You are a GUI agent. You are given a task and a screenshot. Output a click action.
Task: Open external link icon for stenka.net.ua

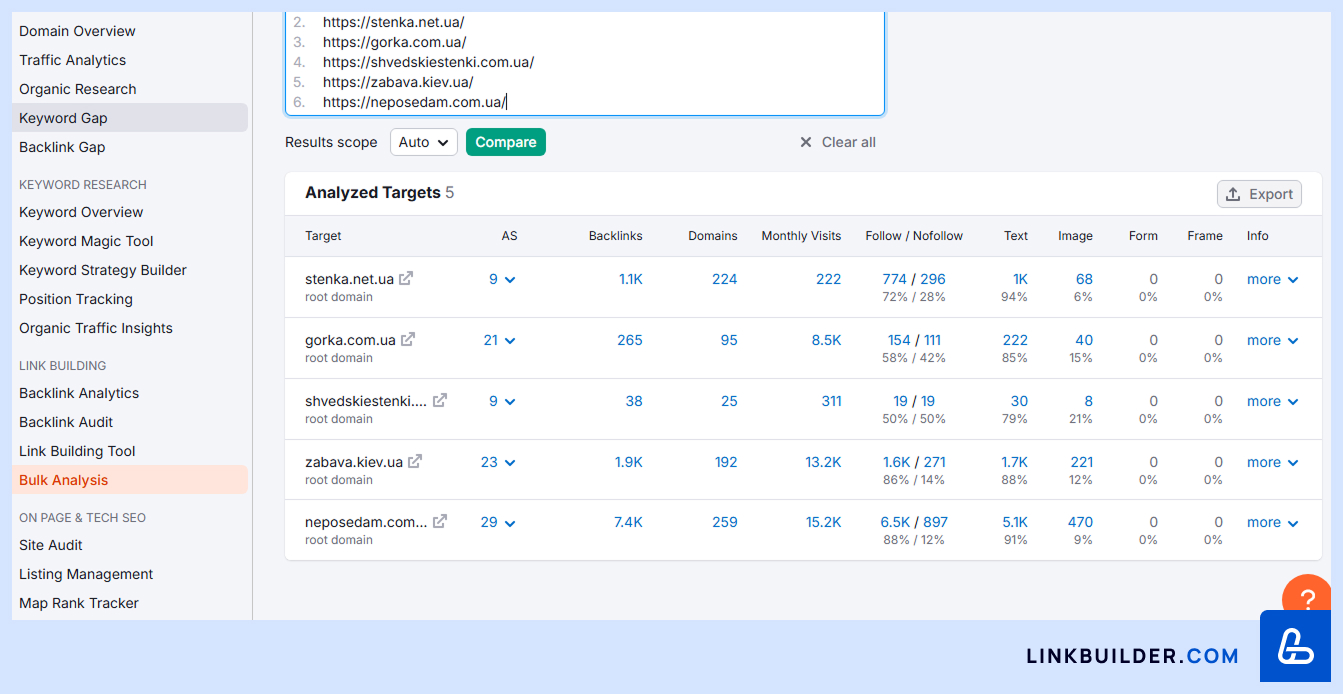(x=406, y=279)
